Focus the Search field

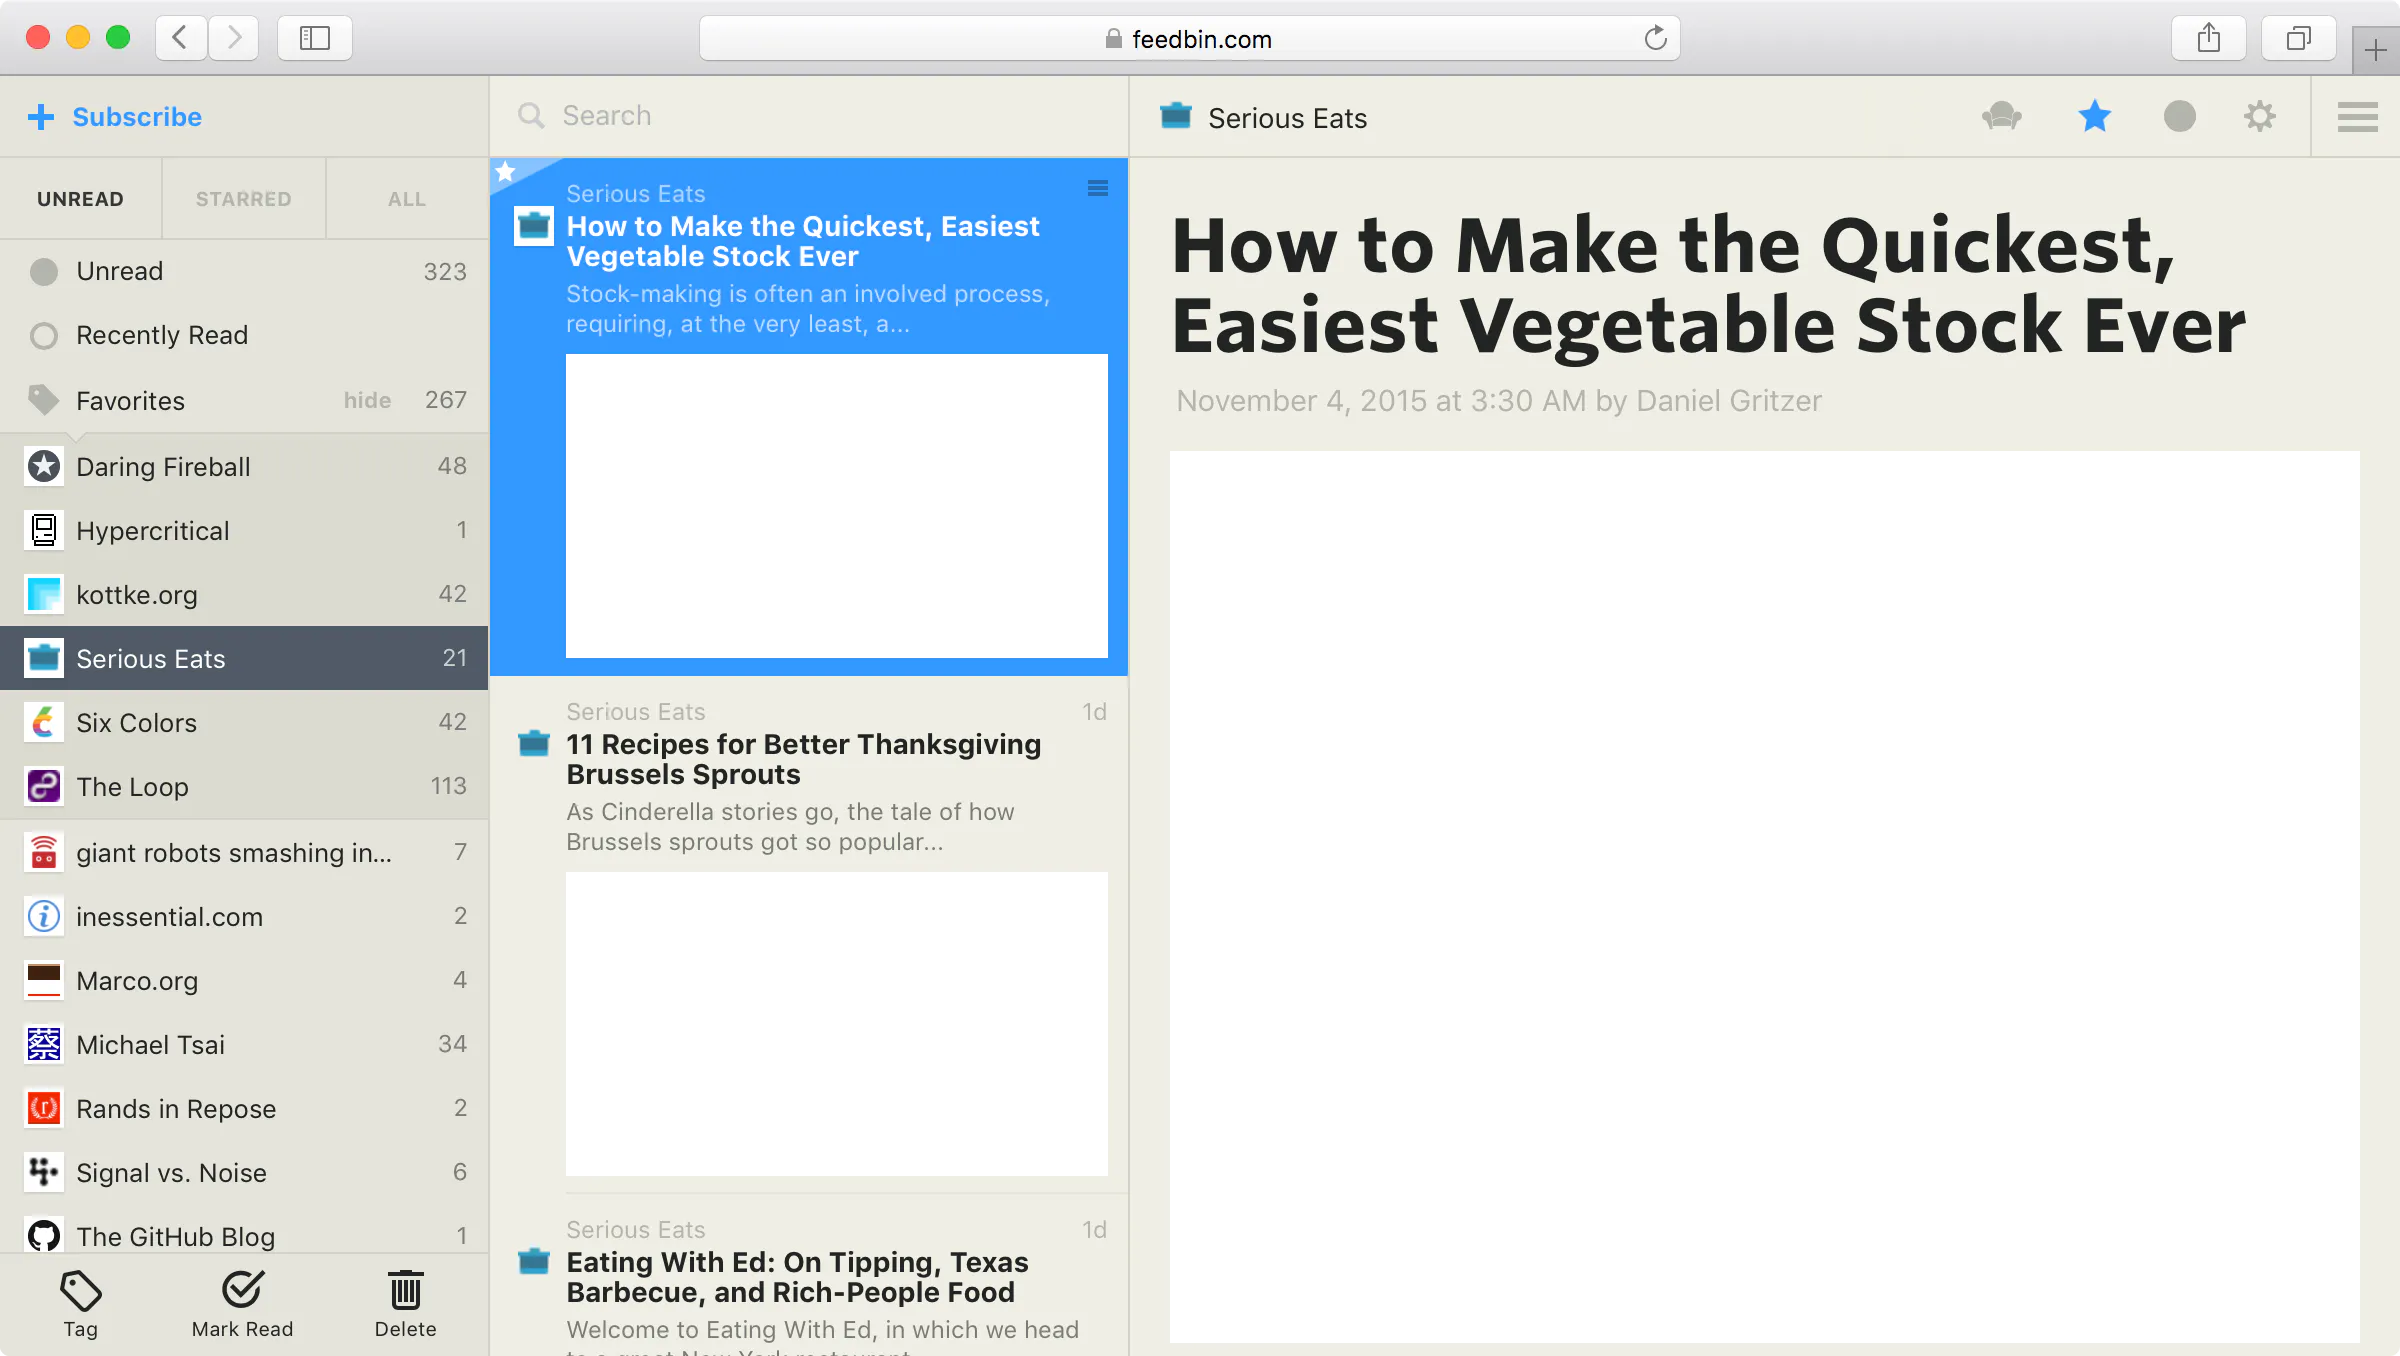point(809,116)
